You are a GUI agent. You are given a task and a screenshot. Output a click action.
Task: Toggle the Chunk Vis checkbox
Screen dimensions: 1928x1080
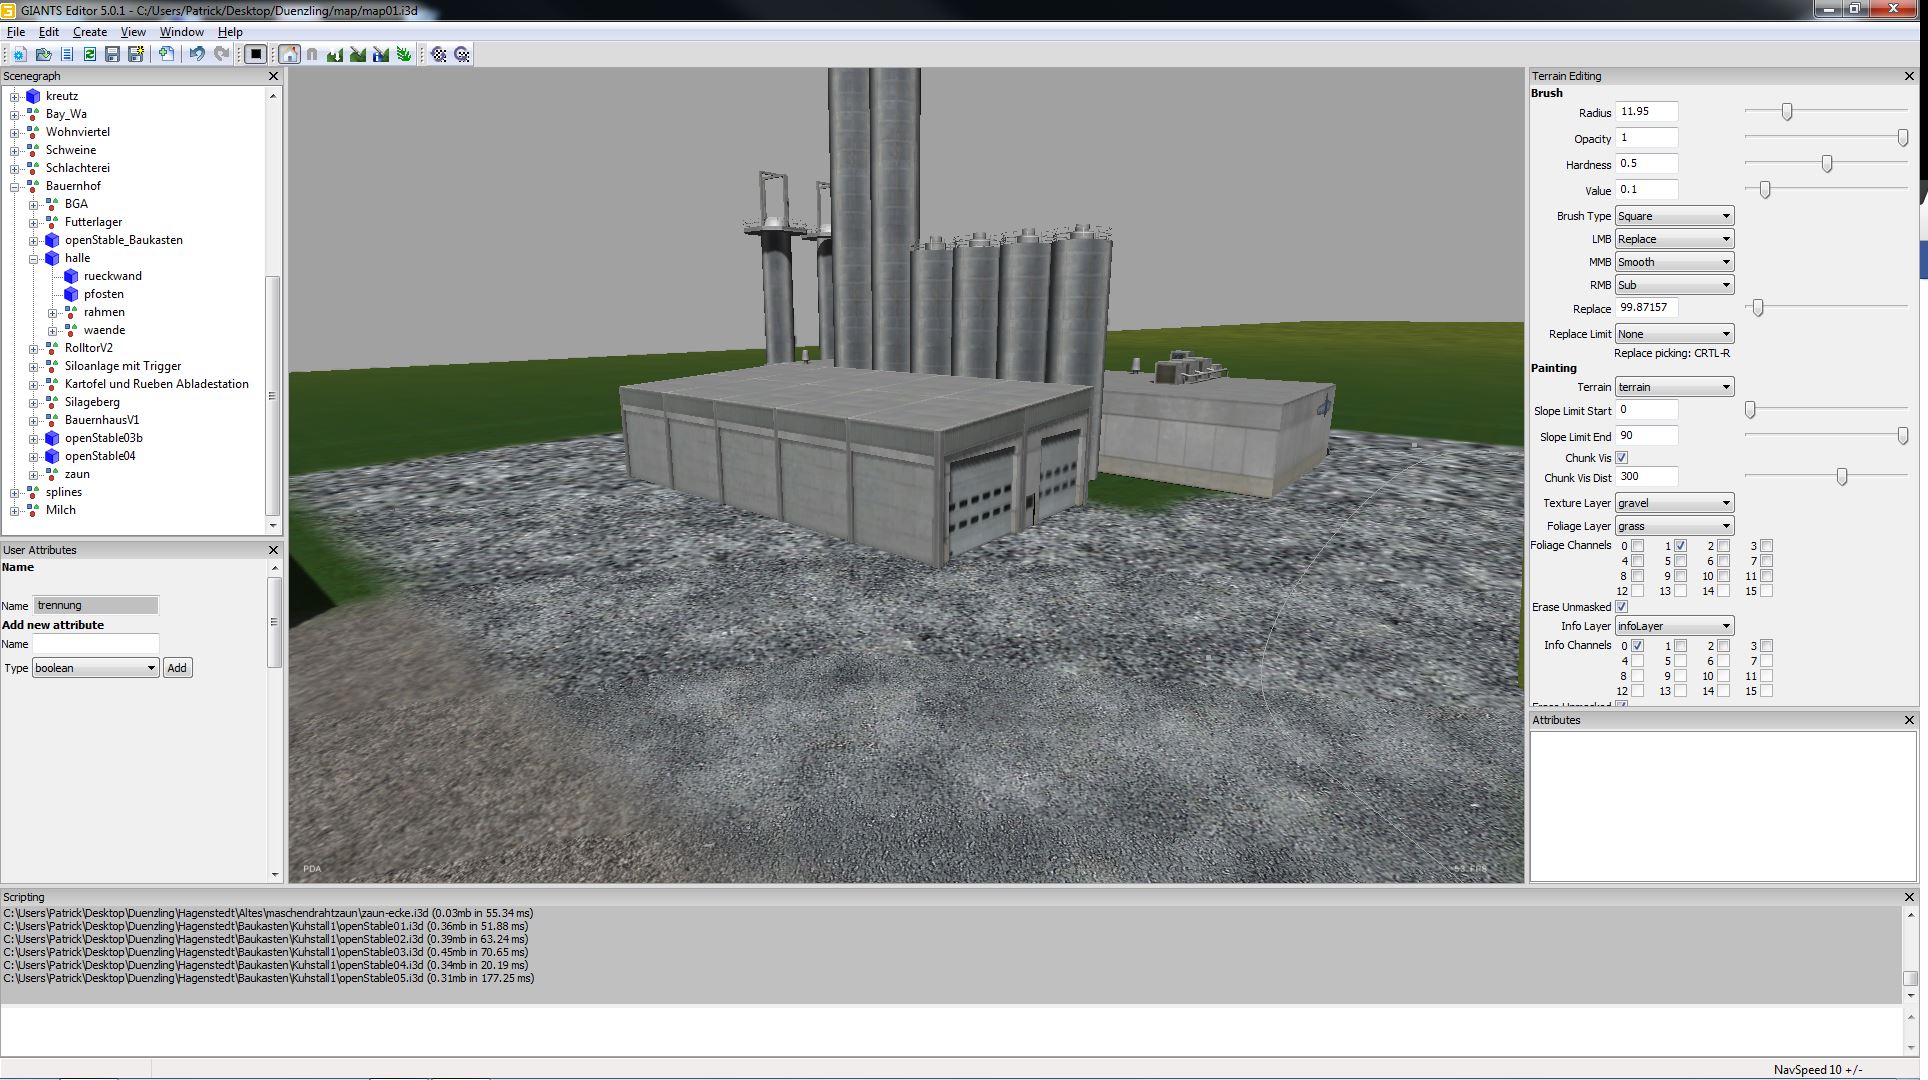pyautogui.click(x=1622, y=458)
